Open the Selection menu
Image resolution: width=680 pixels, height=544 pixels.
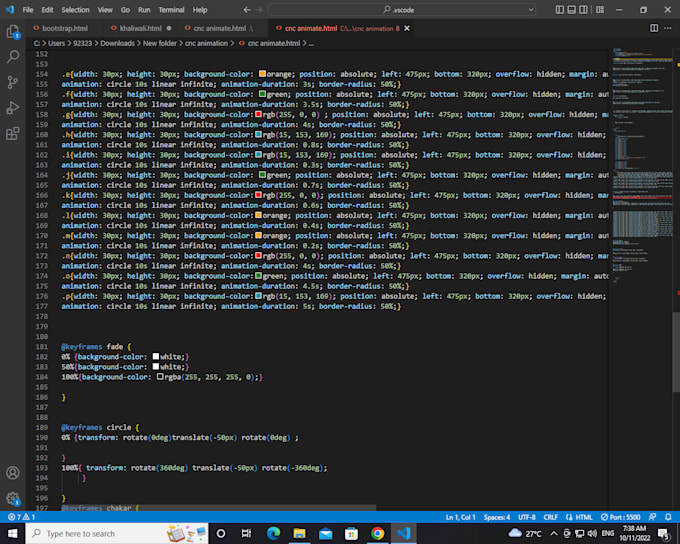[75, 9]
